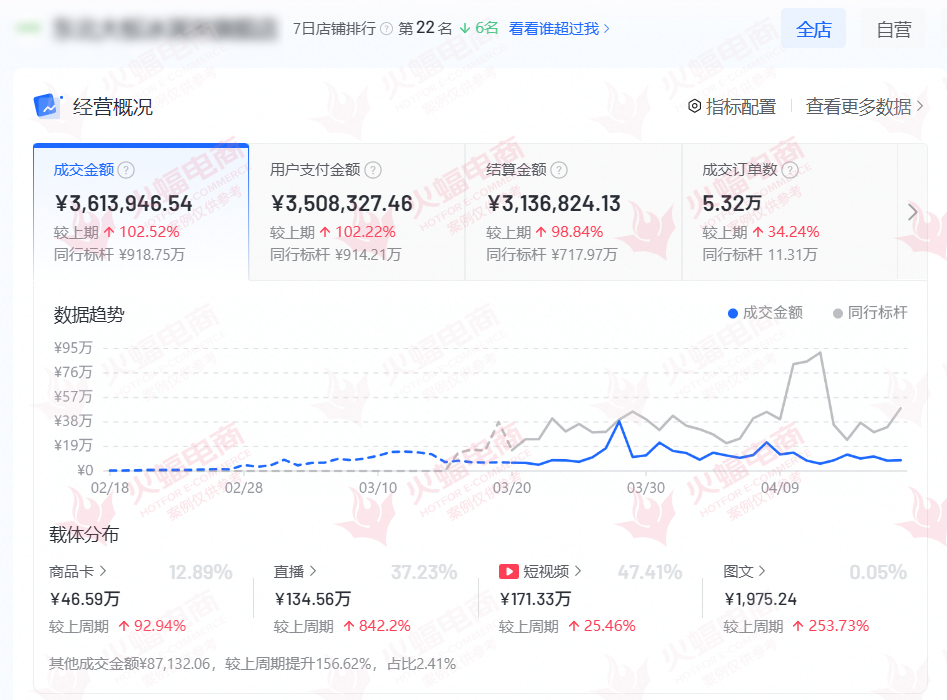Click help icon next to 成交订单数
This screenshot has height=700, width=947.
[x=790, y=170]
